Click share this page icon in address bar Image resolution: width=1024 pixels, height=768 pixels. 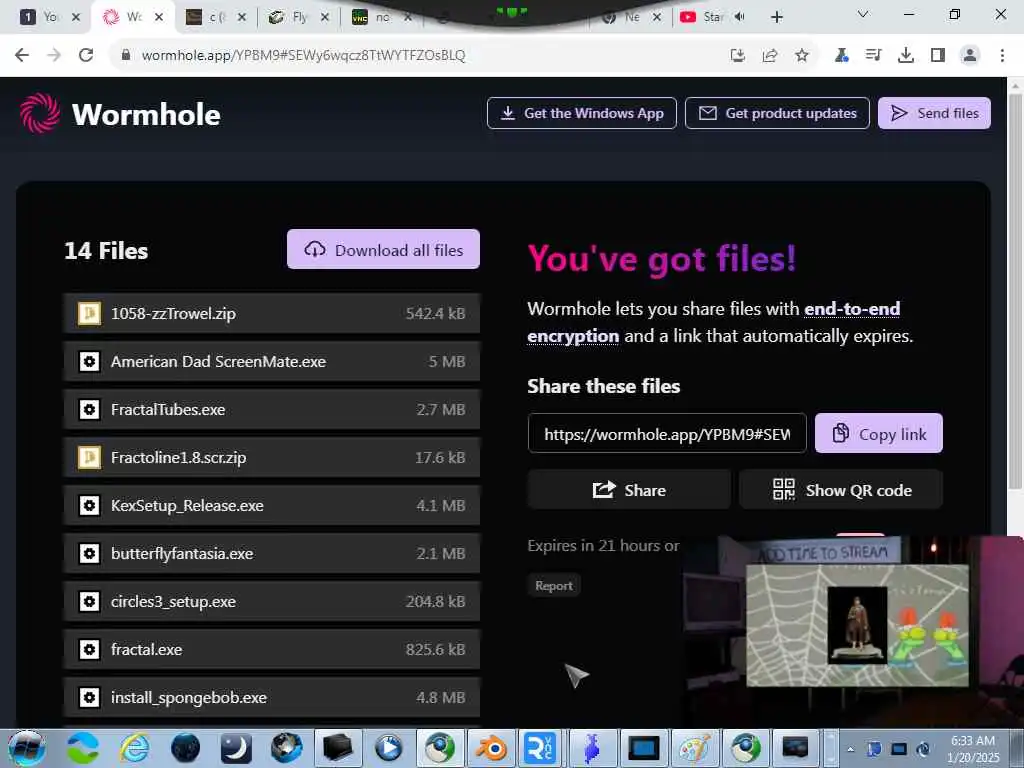[x=770, y=56]
